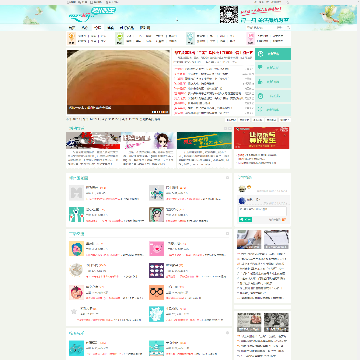Open the red headline link beside the slideshow

click(x=214, y=53)
